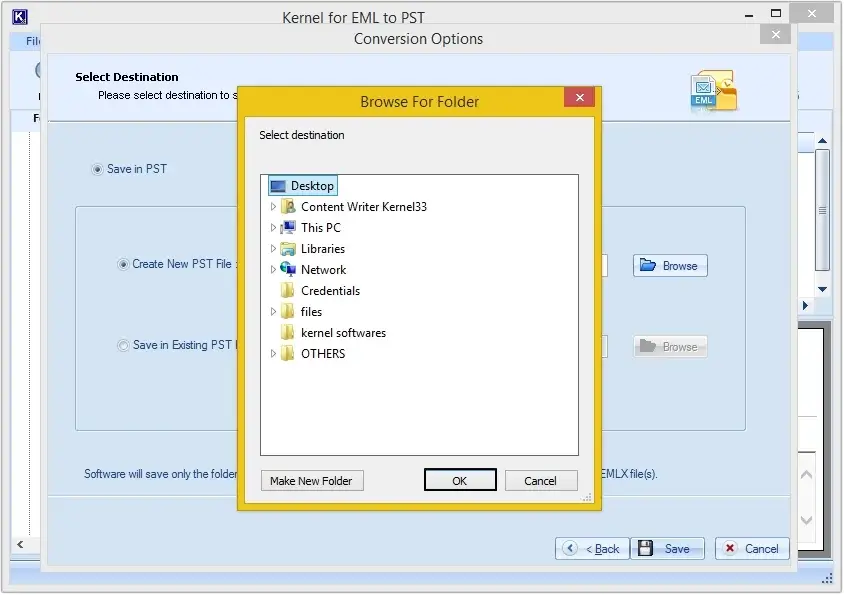
Task: Click Browse for Create New PST File
Action: tap(670, 266)
